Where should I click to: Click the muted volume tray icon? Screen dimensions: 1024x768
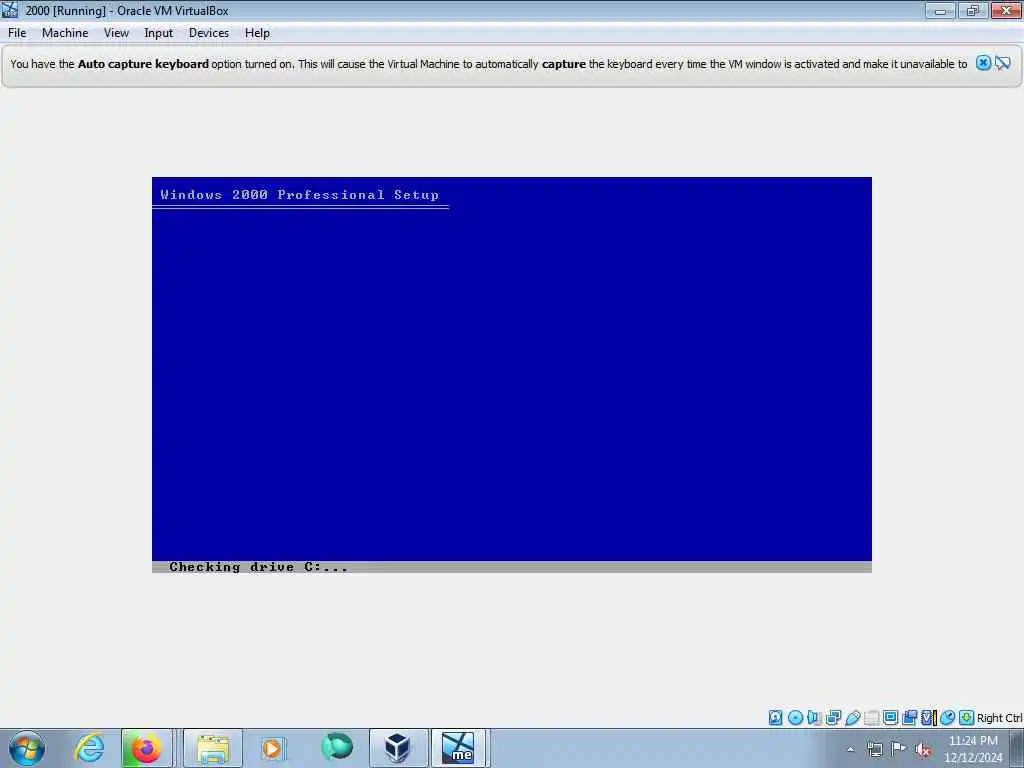coord(923,750)
